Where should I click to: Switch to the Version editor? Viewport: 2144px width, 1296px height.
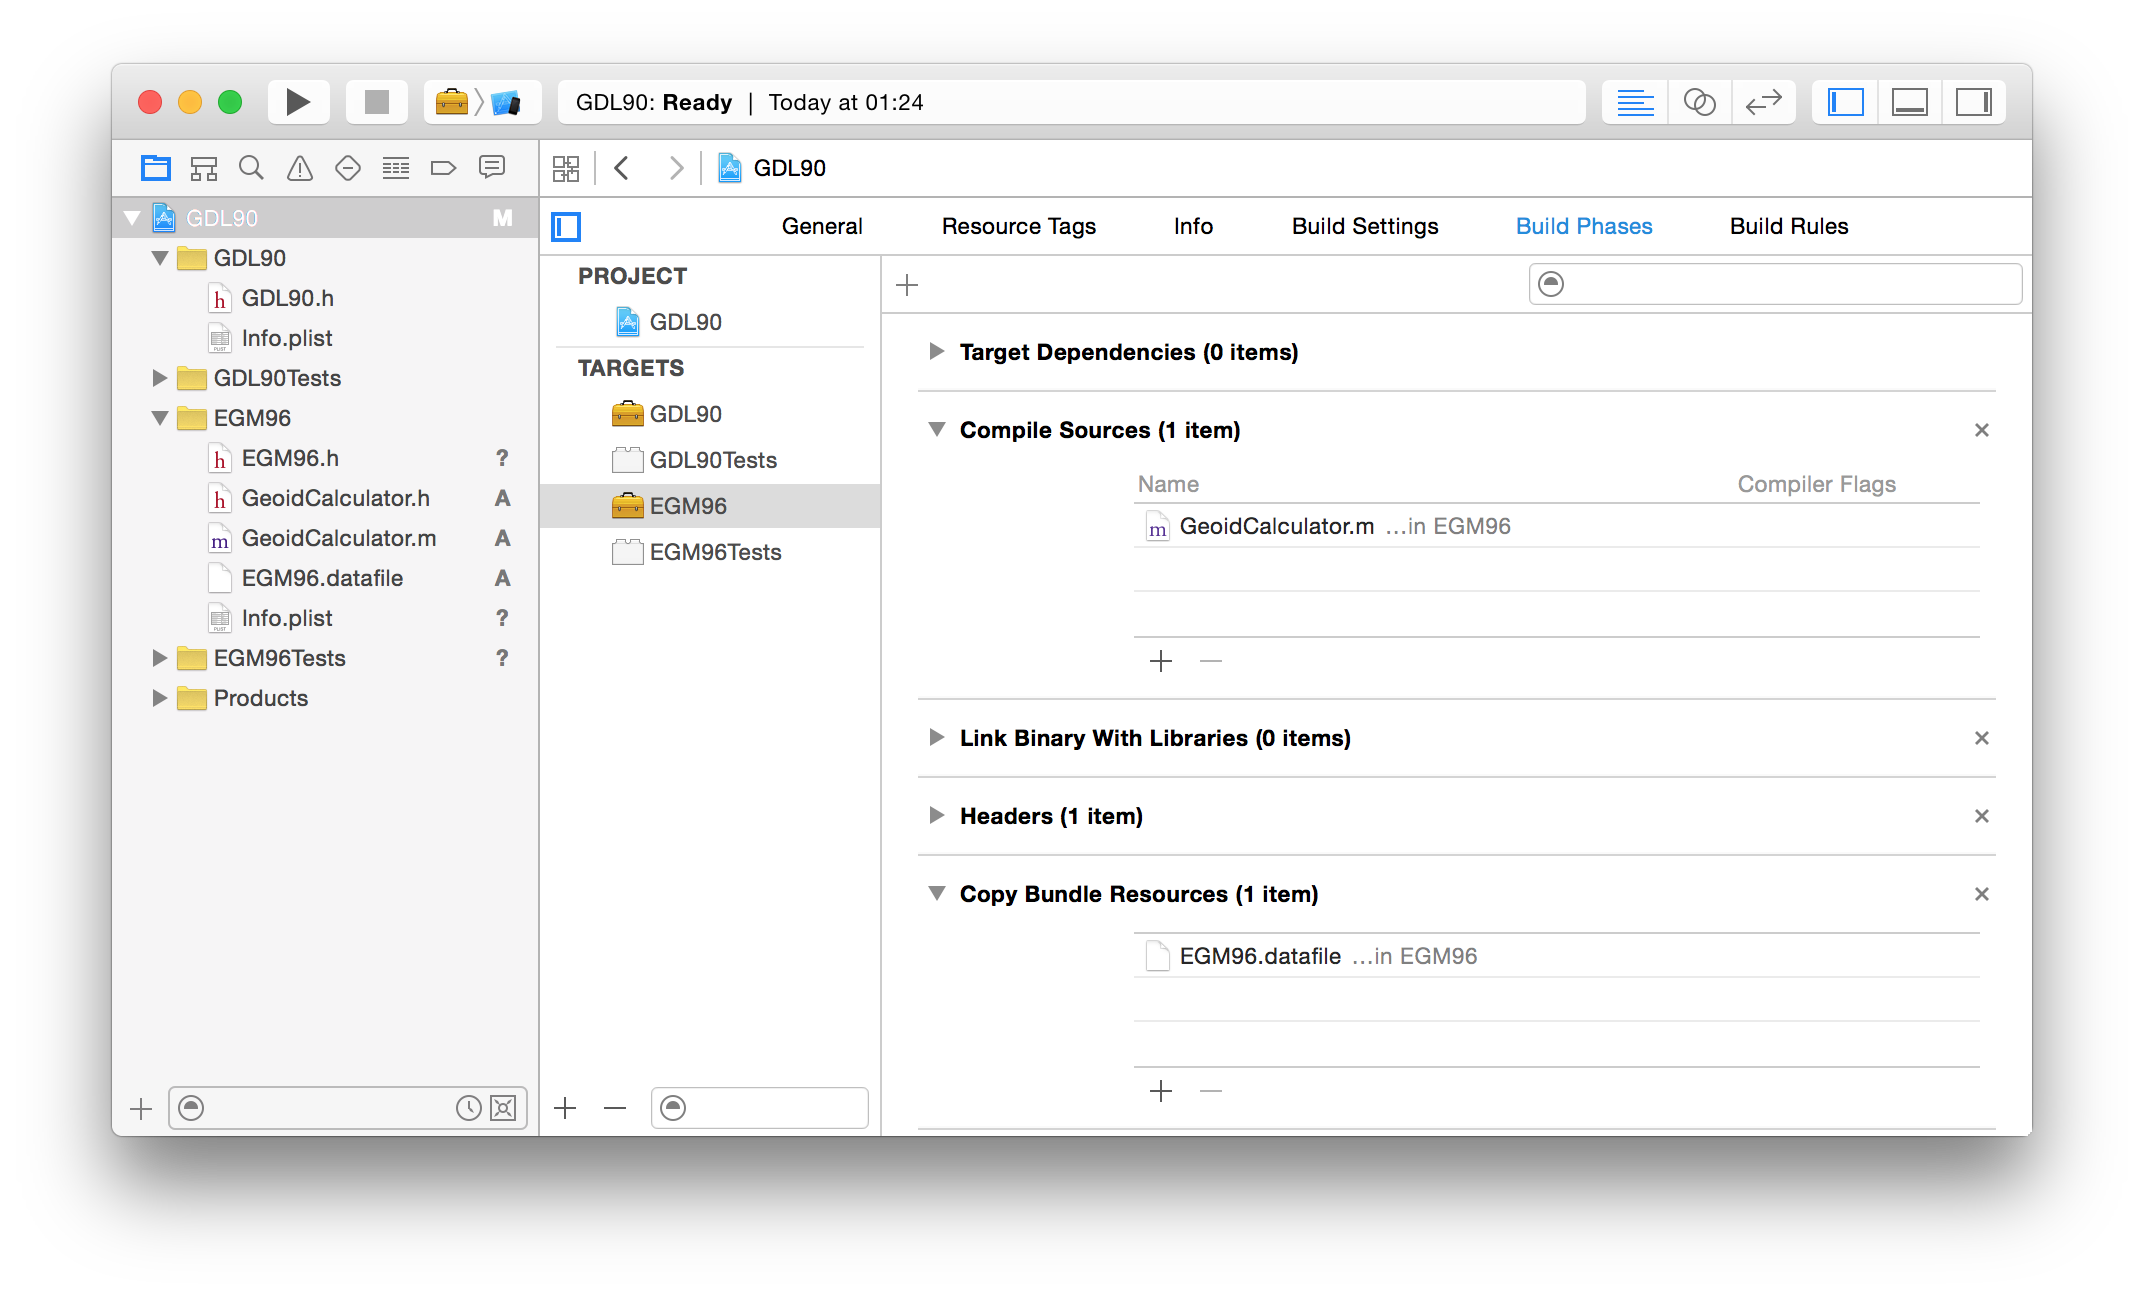[x=1763, y=102]
